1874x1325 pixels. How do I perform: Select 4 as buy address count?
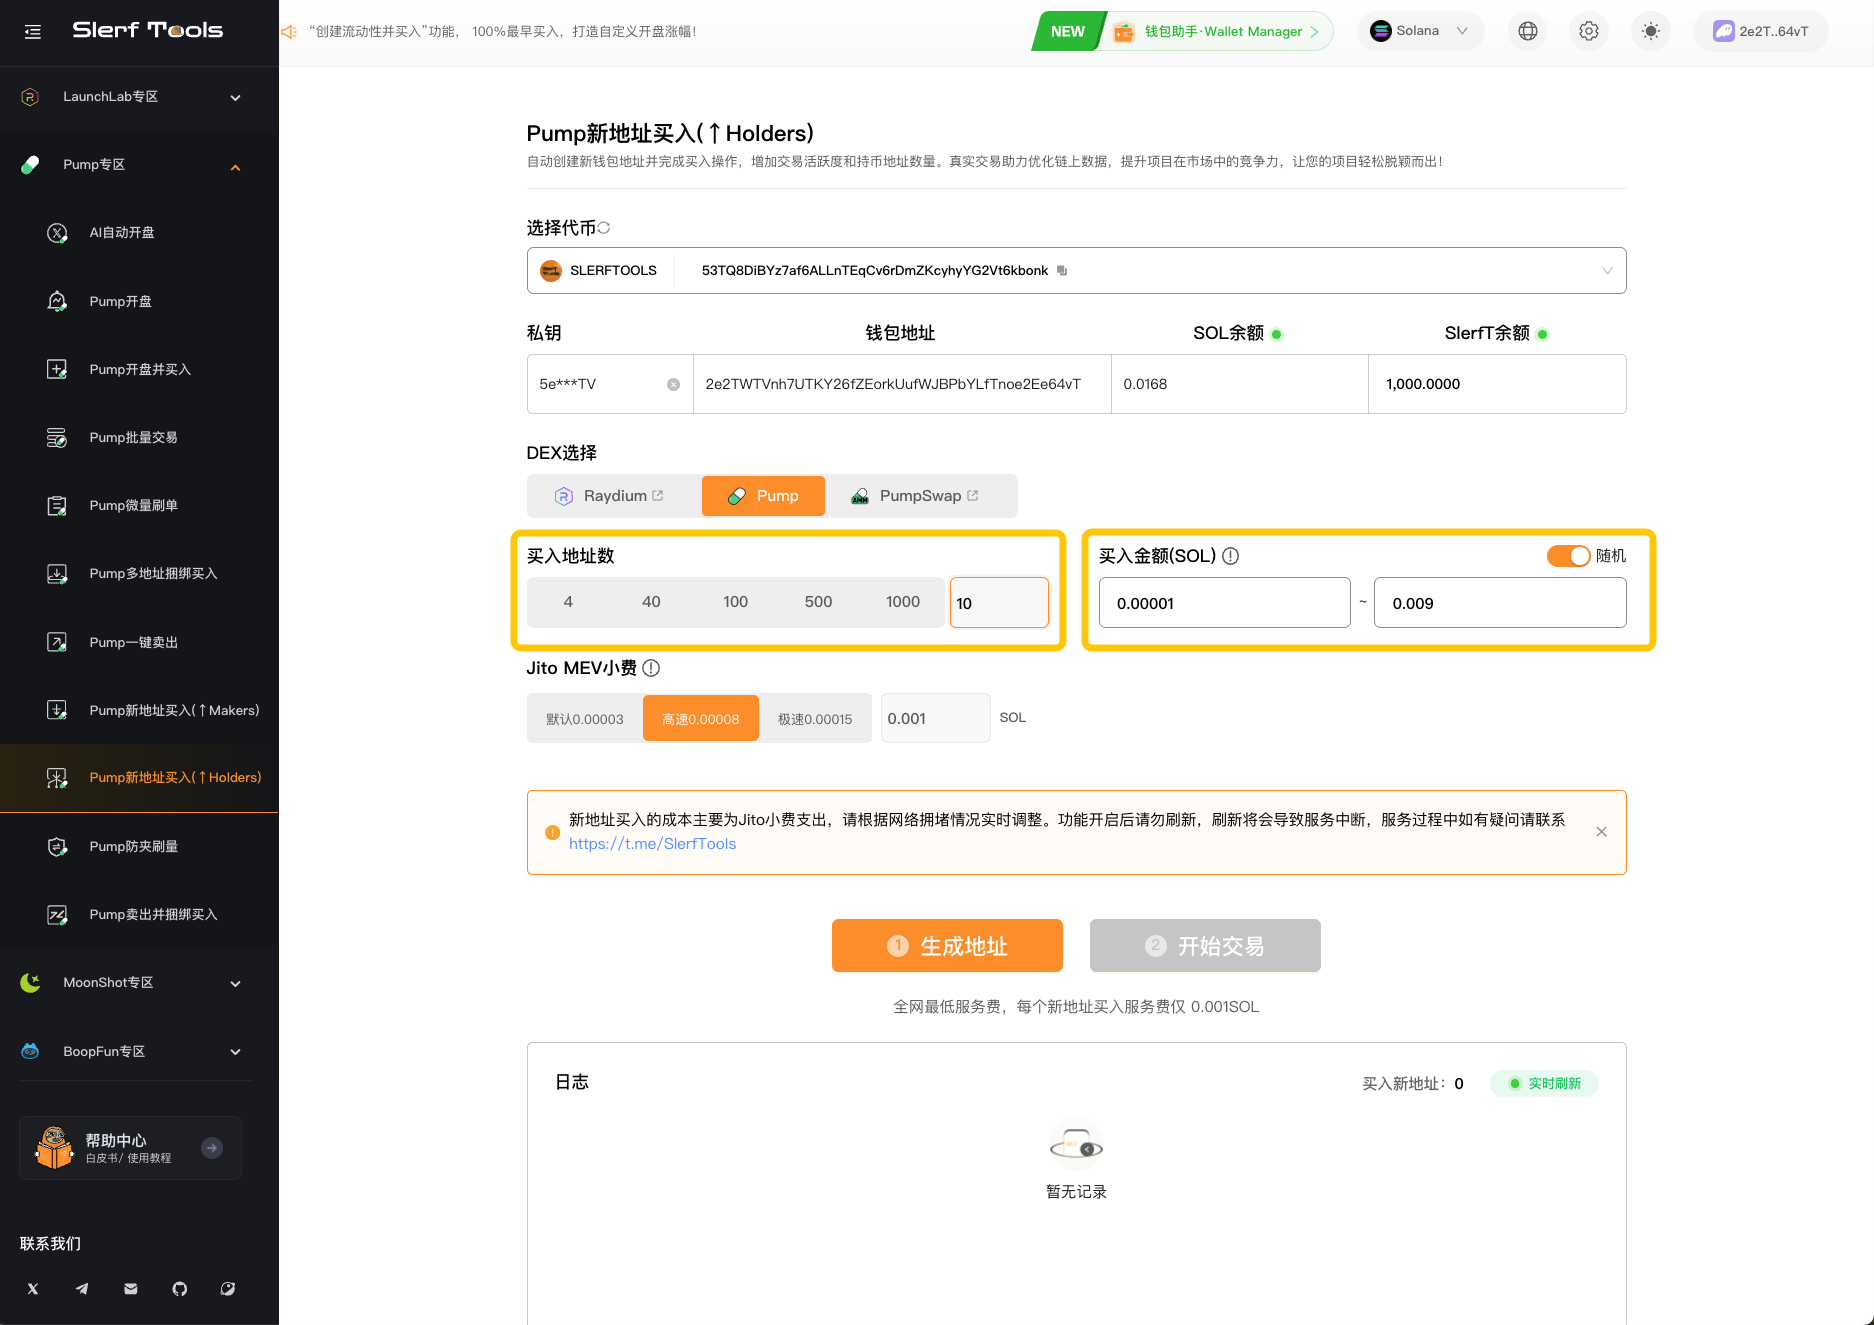568,602
